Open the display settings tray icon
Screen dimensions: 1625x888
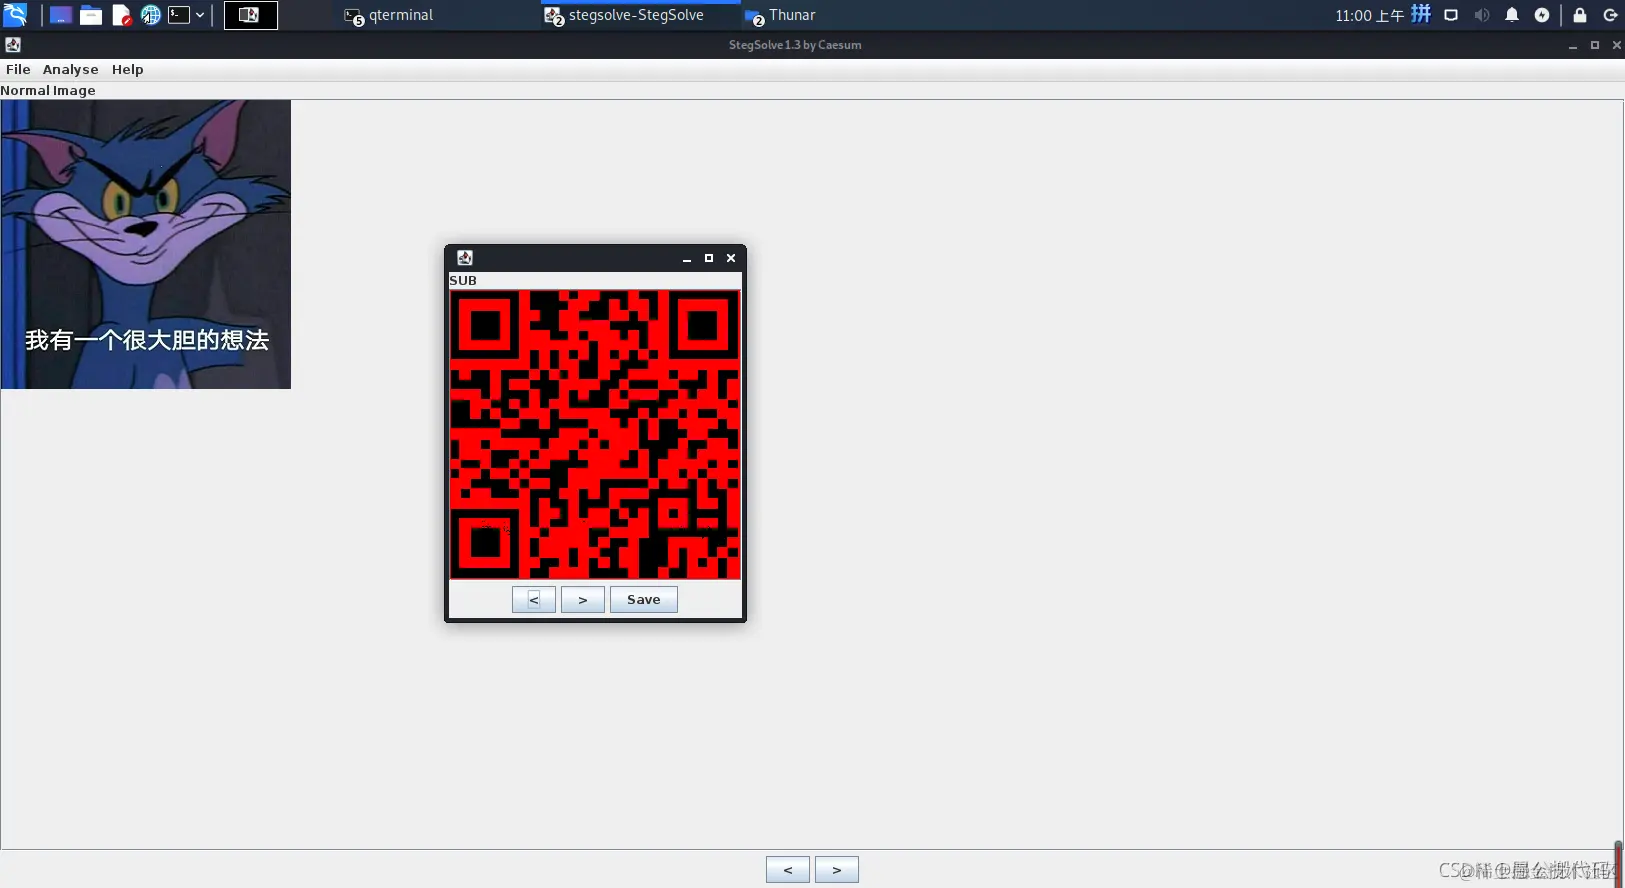pos(1451,15)
